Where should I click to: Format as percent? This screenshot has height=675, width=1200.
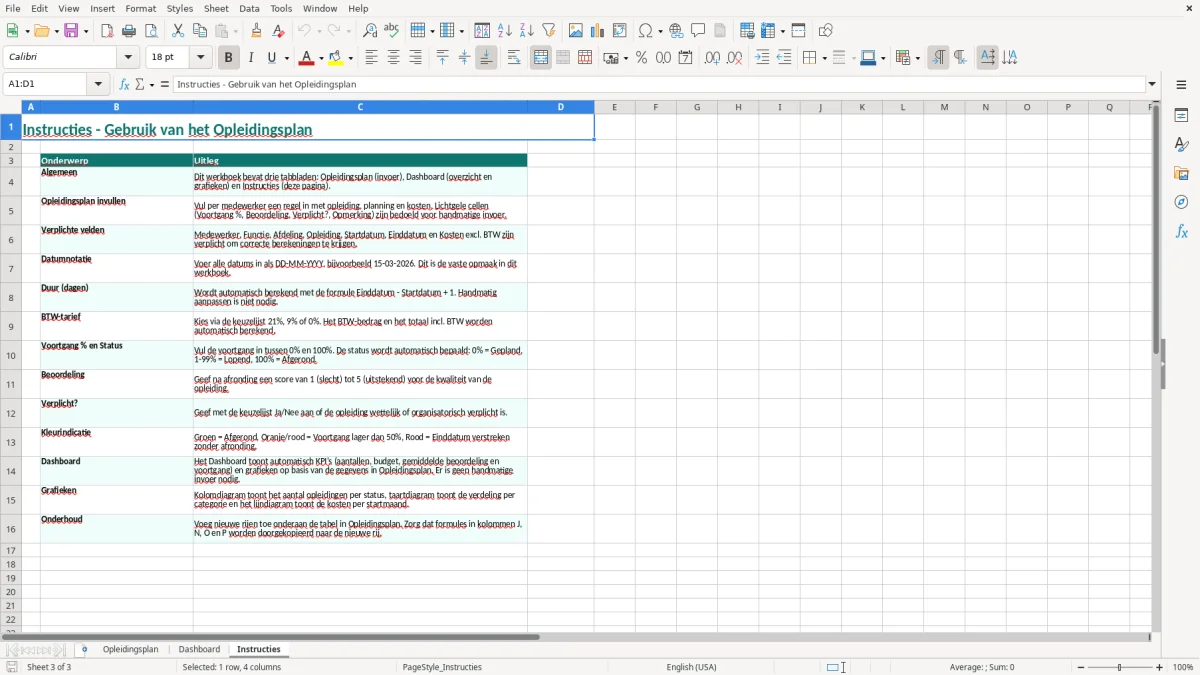[x=641, y=58]
